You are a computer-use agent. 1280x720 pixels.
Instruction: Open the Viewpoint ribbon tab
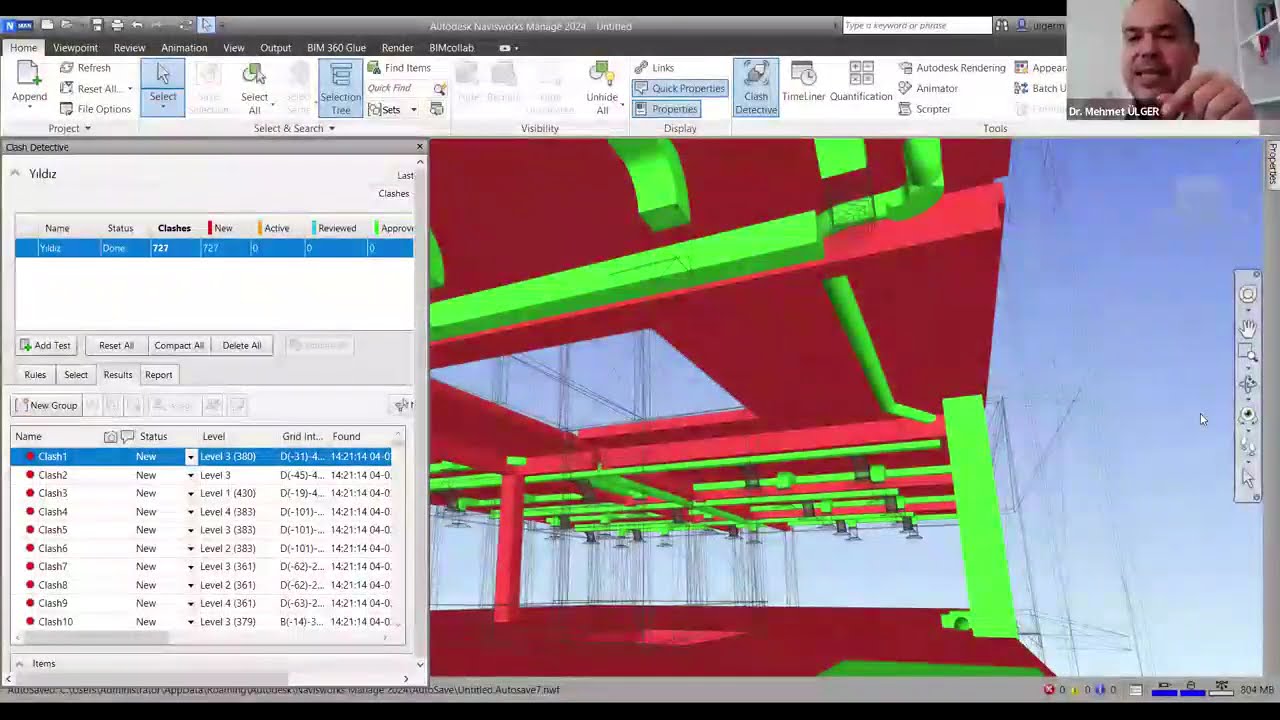tap(75, 48)
